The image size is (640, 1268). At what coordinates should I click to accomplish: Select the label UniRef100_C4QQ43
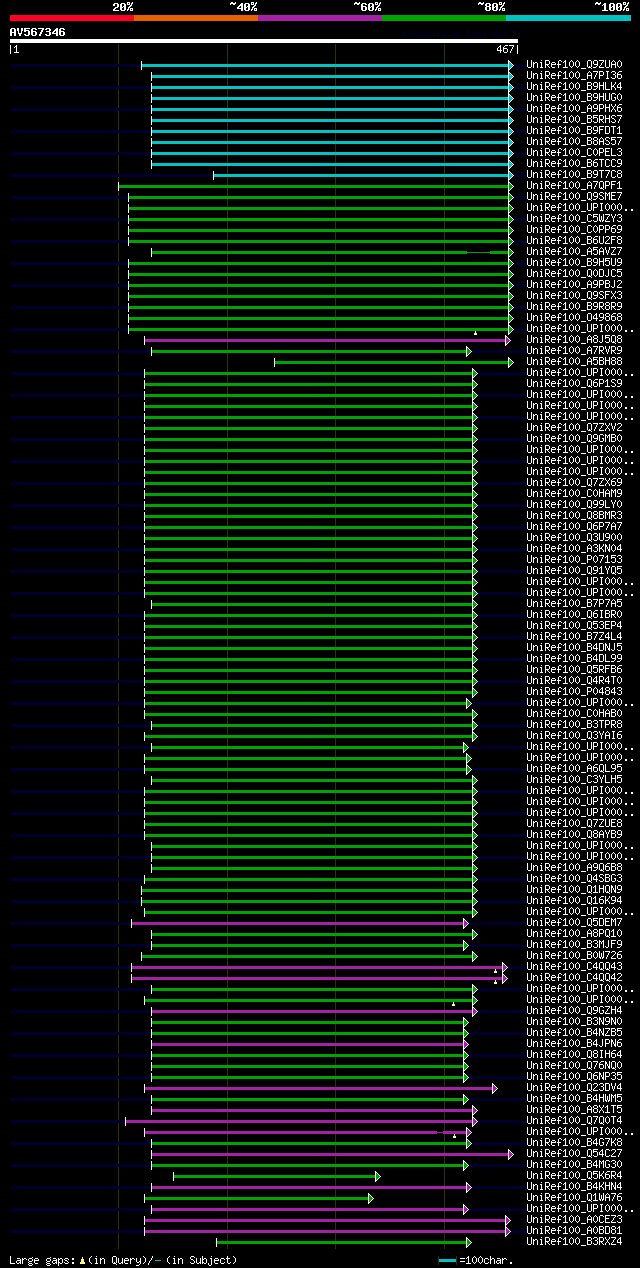click(x=574, y=967)
